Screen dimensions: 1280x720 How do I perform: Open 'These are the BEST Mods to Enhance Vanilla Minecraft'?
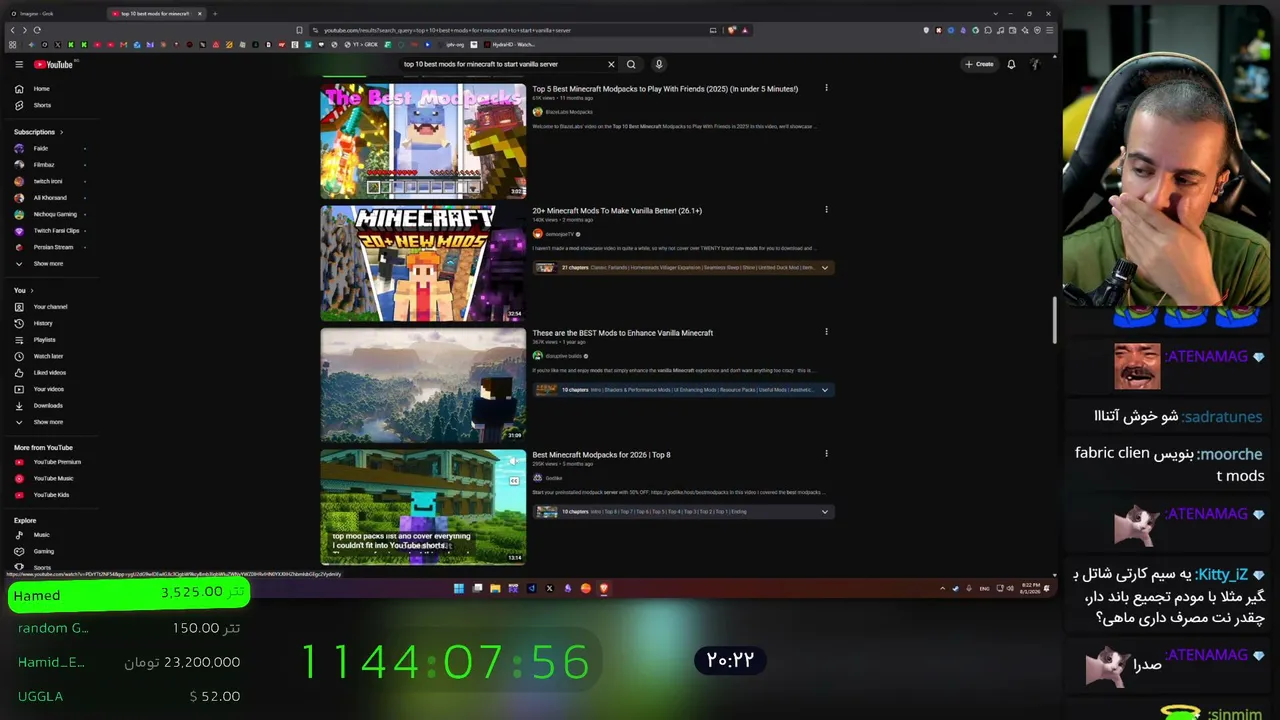[x=623, y=333]
